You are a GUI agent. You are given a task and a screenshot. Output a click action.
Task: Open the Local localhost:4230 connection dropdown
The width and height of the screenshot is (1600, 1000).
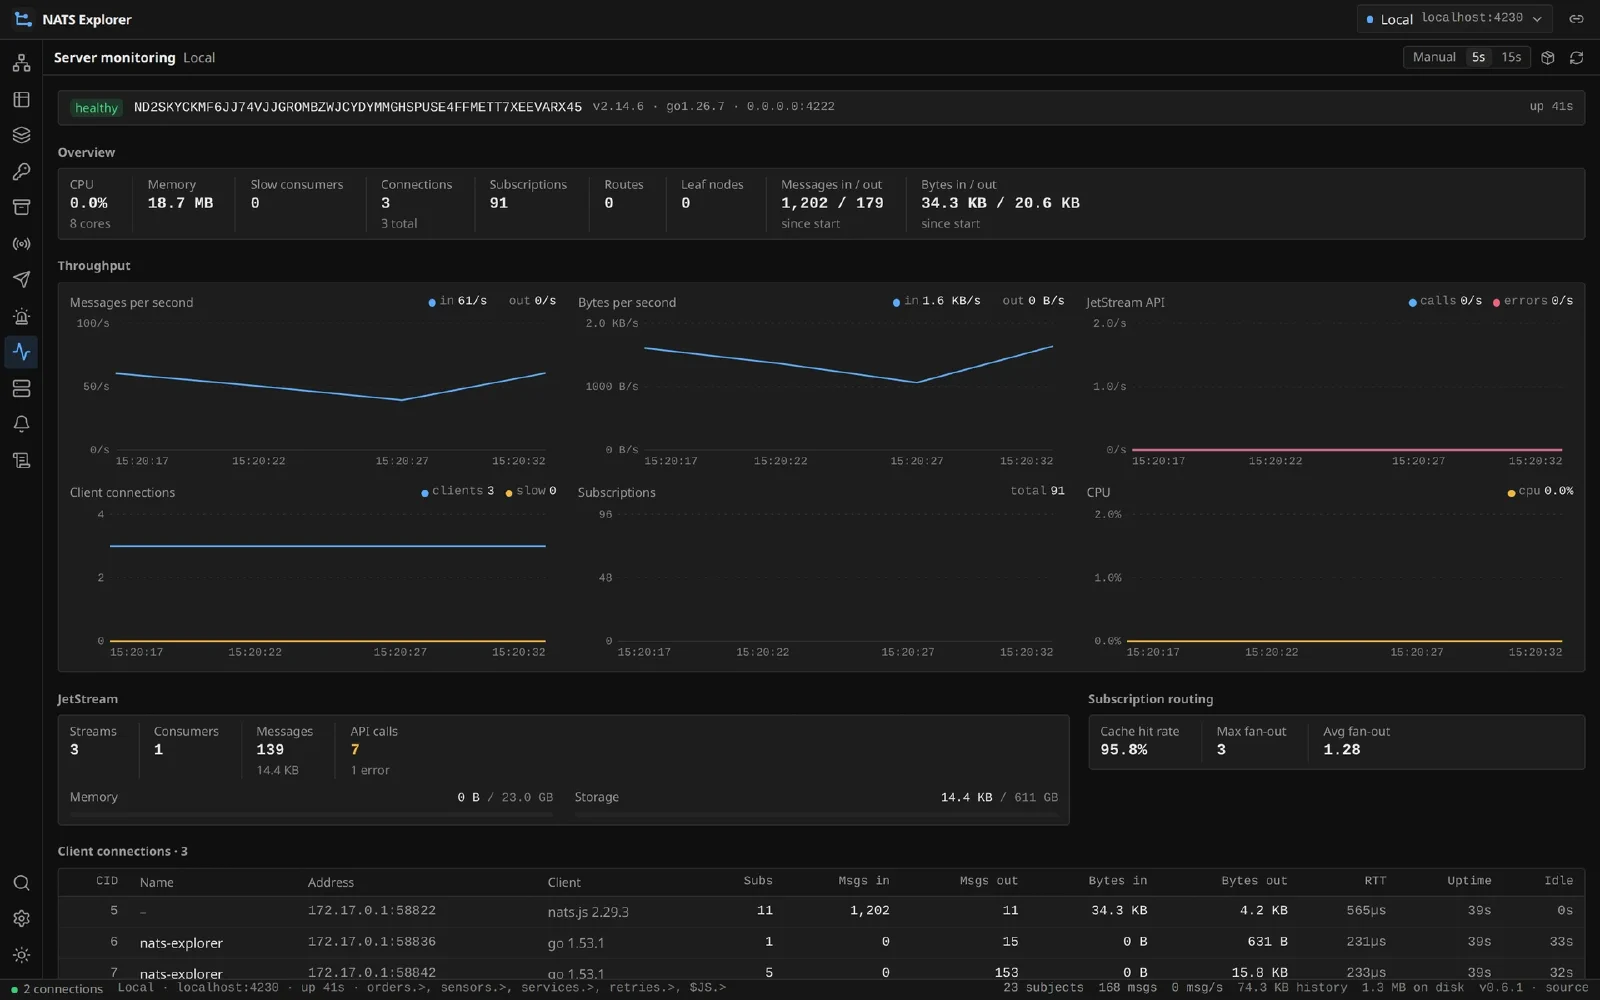coord(1454,19)
